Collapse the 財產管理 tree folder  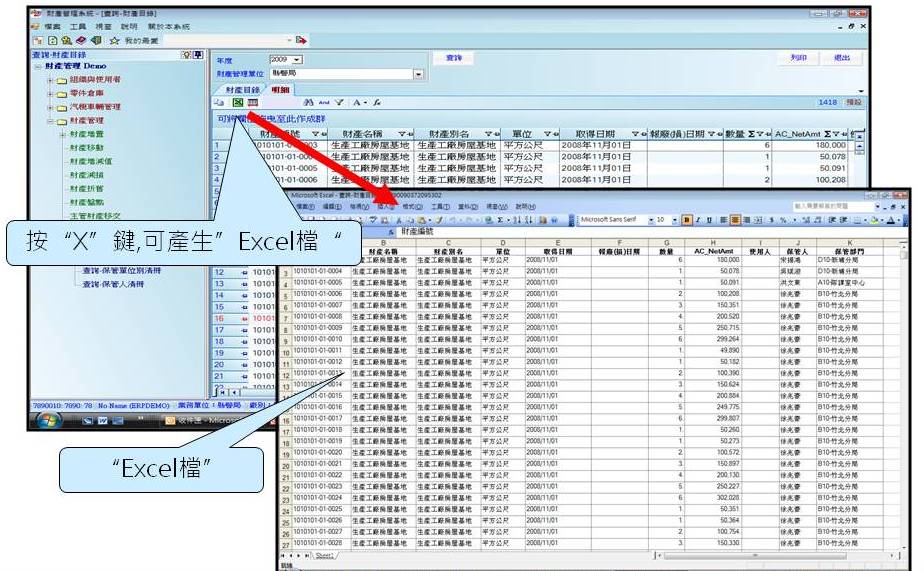pyautogui.click(x=50, y=120)
